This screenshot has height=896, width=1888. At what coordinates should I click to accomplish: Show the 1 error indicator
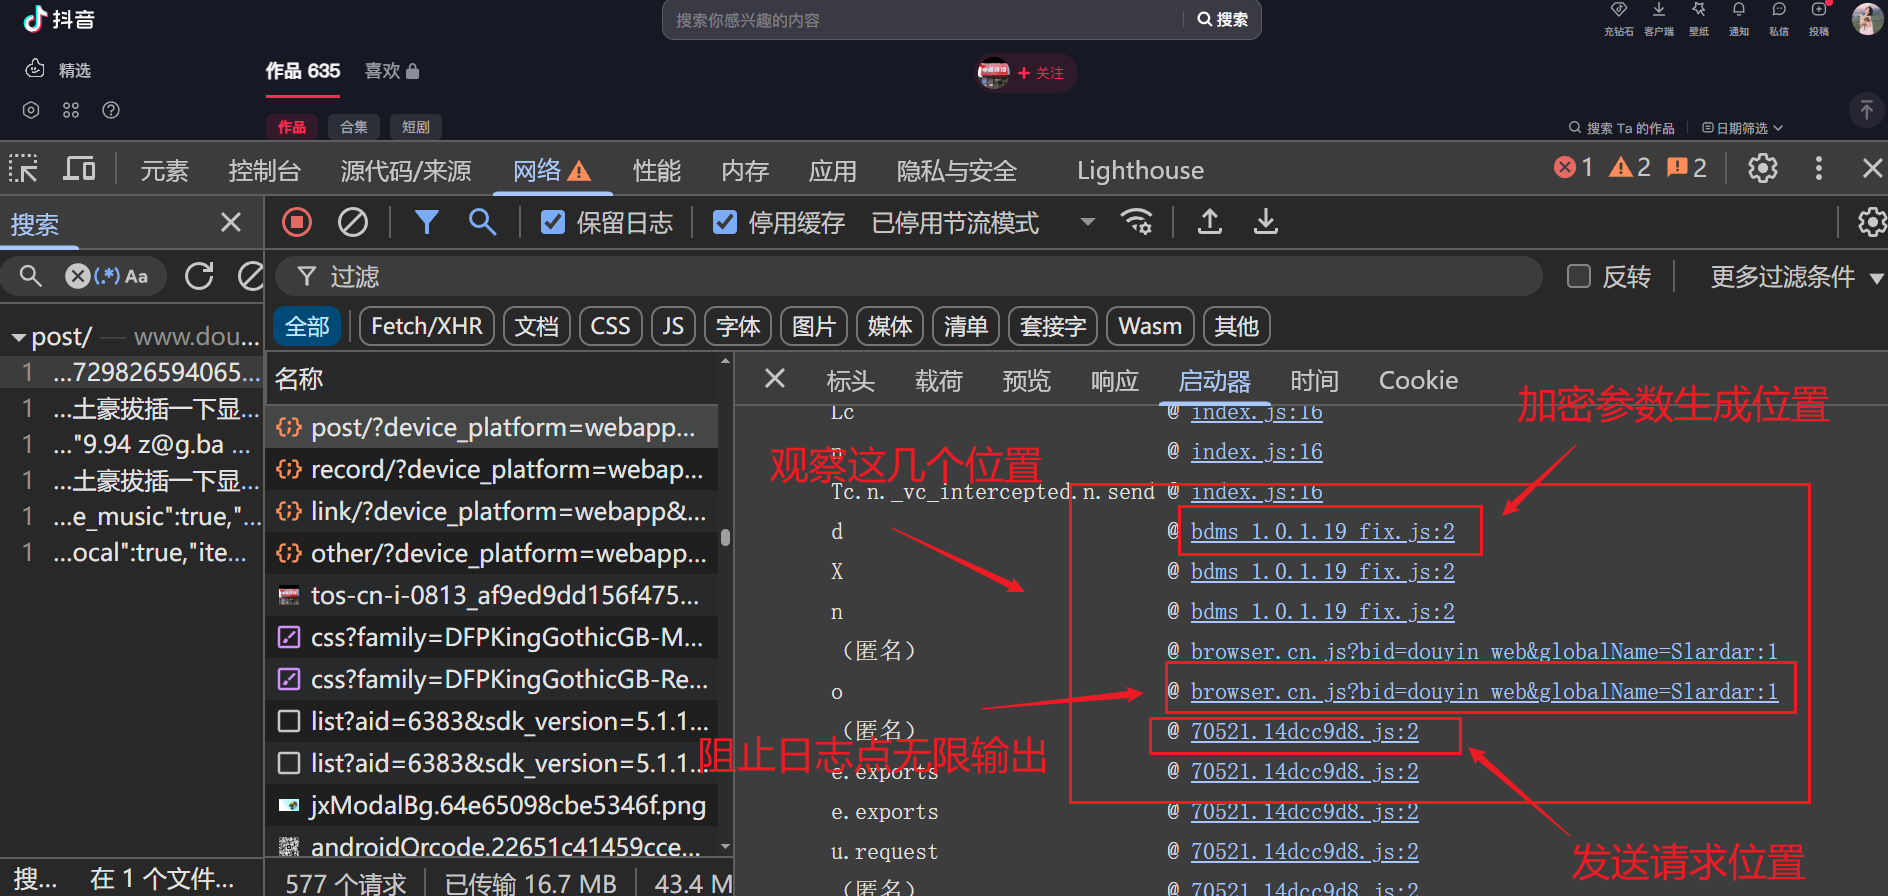1573,168
